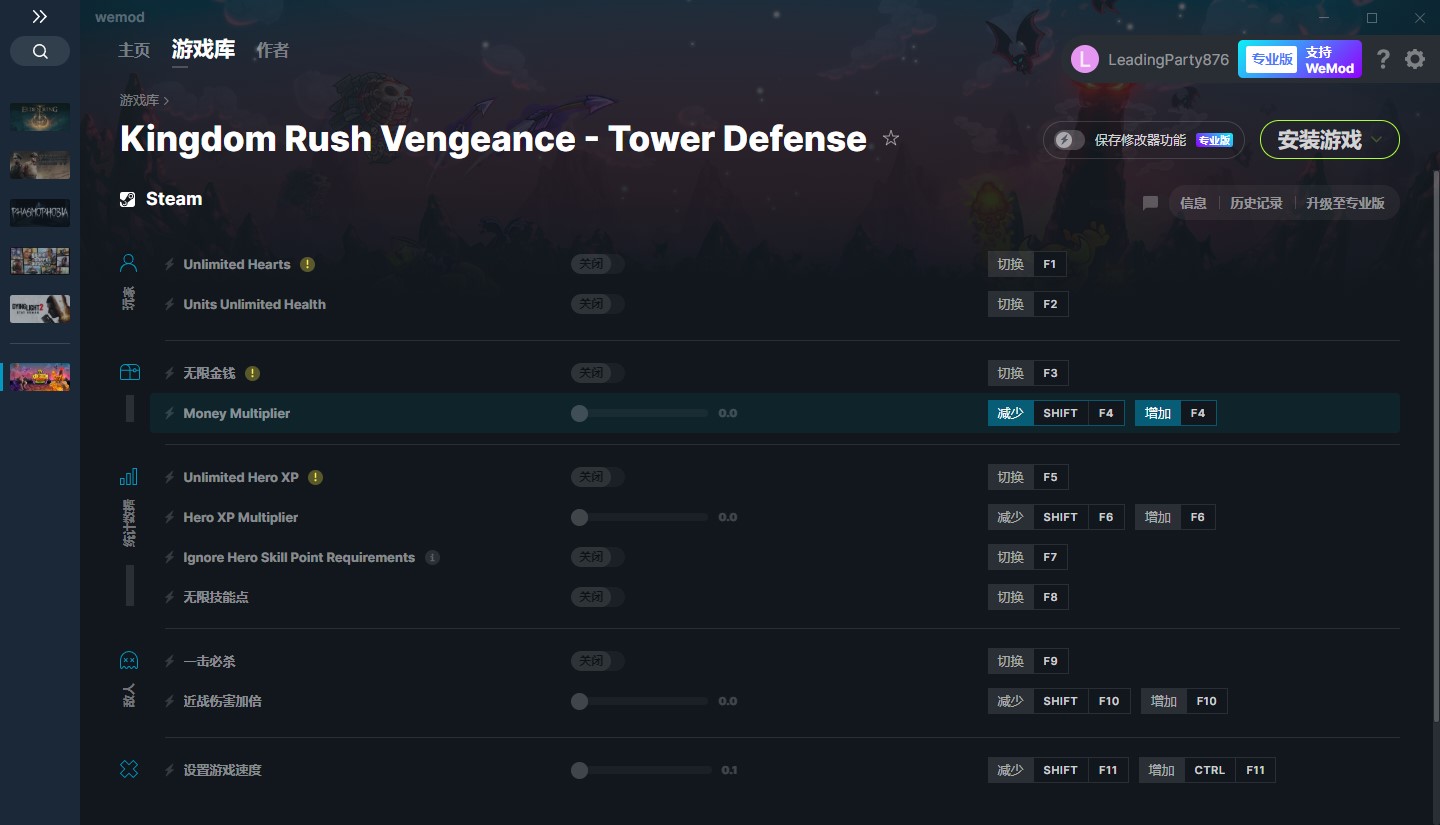Enable Ignore Hero Skill Point Requirements switch
Screen dimensions: 1440x825
tap(598, 557)
